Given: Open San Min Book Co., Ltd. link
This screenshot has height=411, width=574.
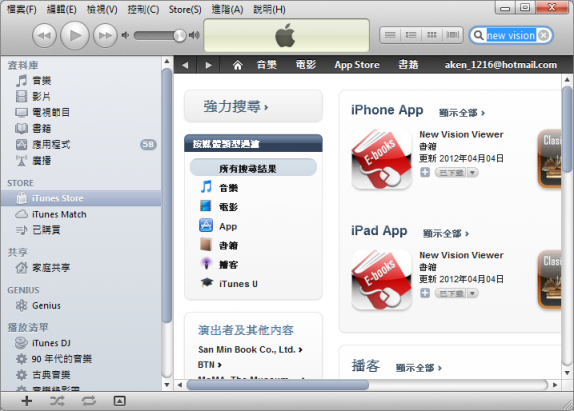Looking at the screenshot, I should point(250,350).
